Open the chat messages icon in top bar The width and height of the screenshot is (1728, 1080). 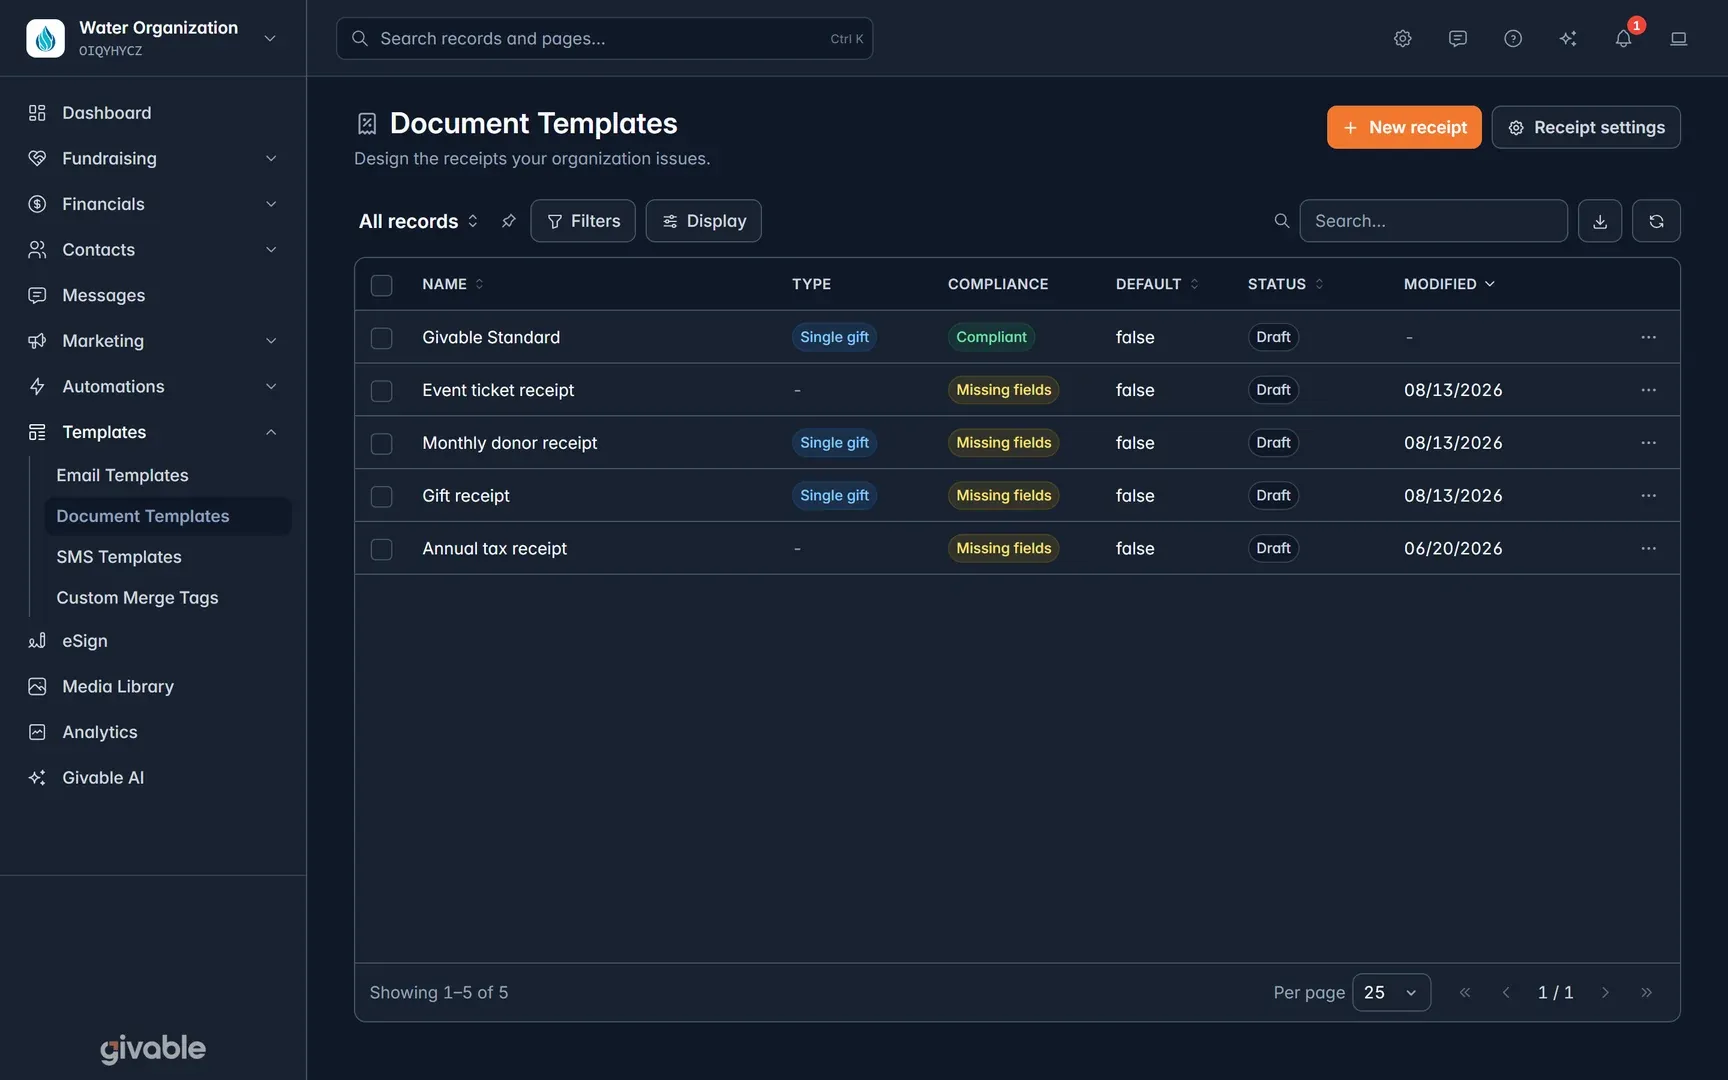tap(1457, 38)
